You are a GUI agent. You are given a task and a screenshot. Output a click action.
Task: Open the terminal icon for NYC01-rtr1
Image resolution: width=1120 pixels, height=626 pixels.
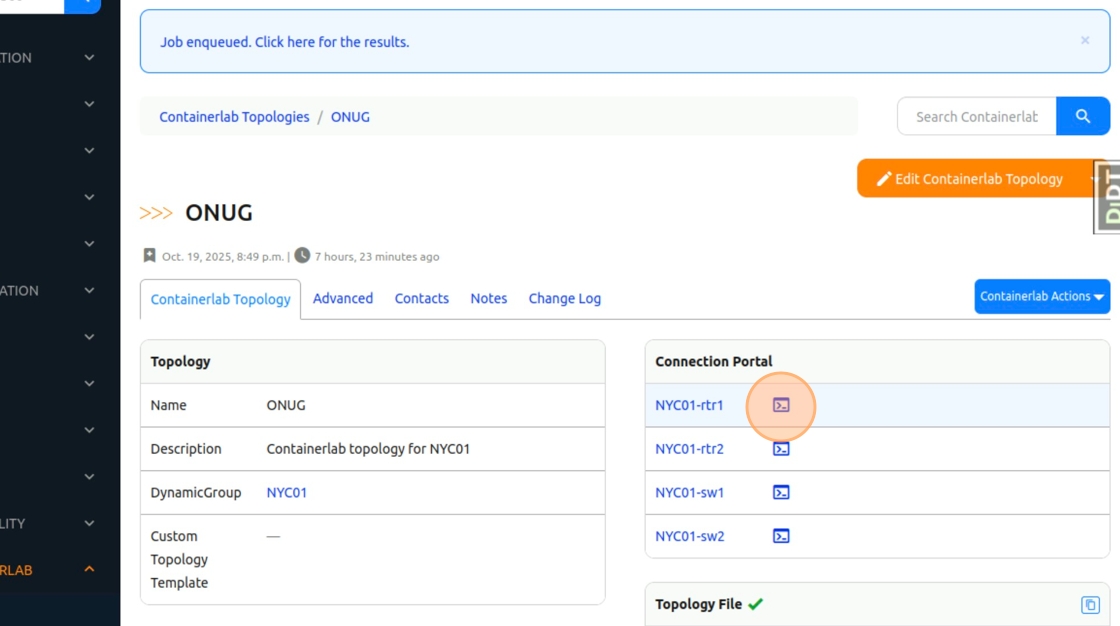(x=781, y=405)
